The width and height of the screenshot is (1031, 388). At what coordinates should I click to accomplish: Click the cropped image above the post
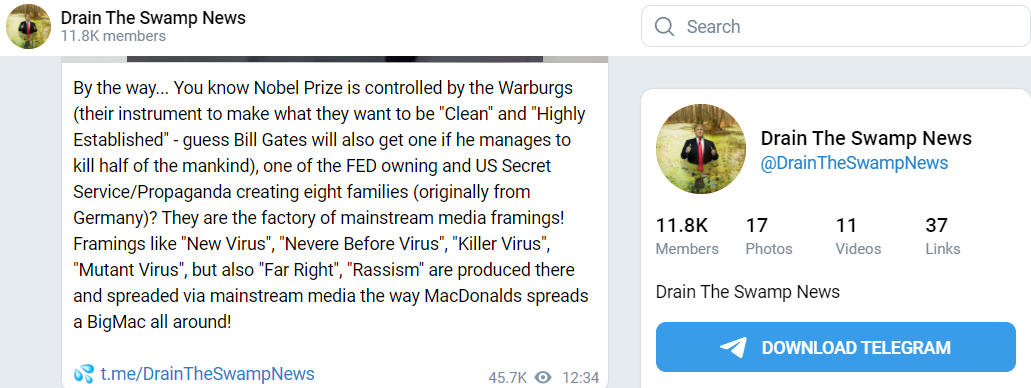335,59
